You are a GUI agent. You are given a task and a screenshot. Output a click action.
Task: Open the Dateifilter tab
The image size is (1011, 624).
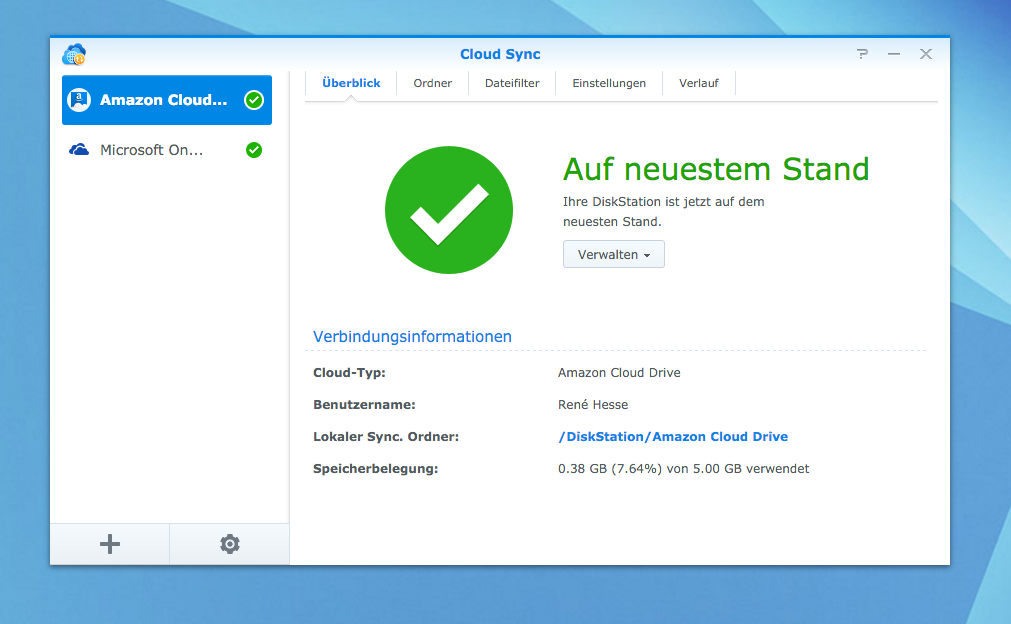[x=512, y=83]
